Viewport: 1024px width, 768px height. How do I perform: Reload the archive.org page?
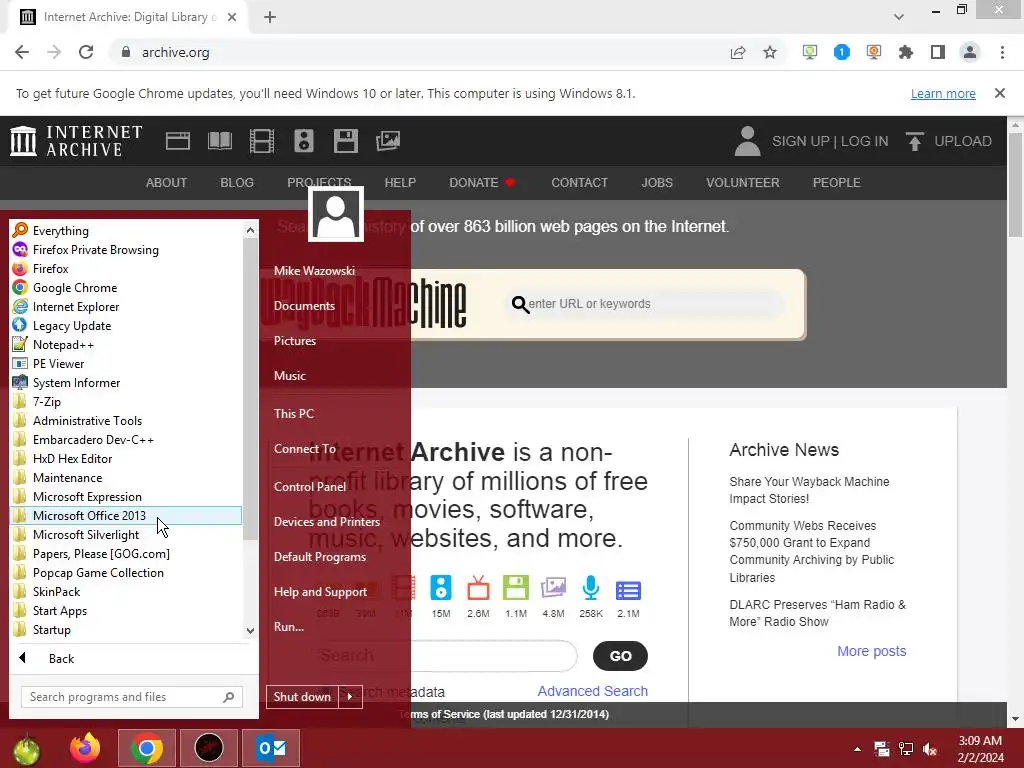pyautogui.click(x=86, y=52)
